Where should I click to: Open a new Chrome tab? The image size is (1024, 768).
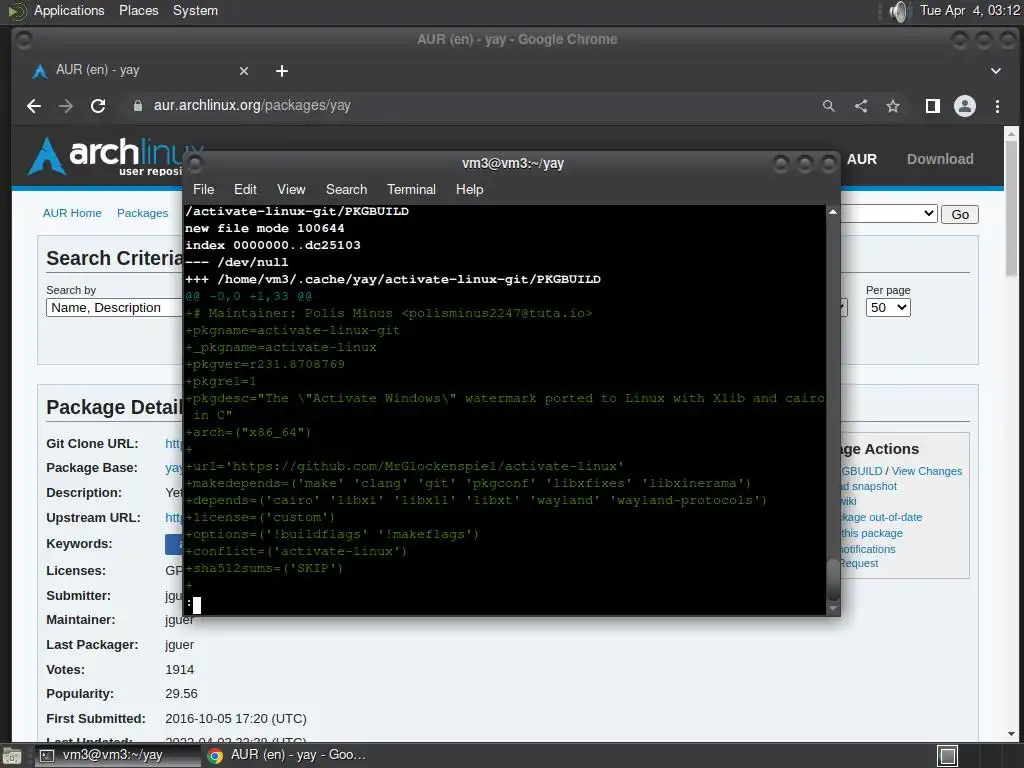pyautogui.click(x=281, y=71)
